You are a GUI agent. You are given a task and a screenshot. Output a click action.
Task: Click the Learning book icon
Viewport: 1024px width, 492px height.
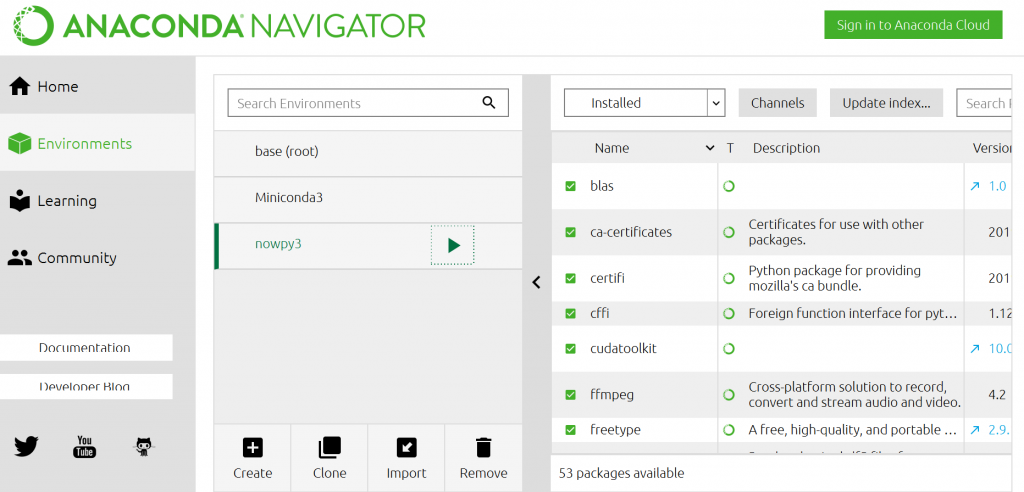pos(20,201)
